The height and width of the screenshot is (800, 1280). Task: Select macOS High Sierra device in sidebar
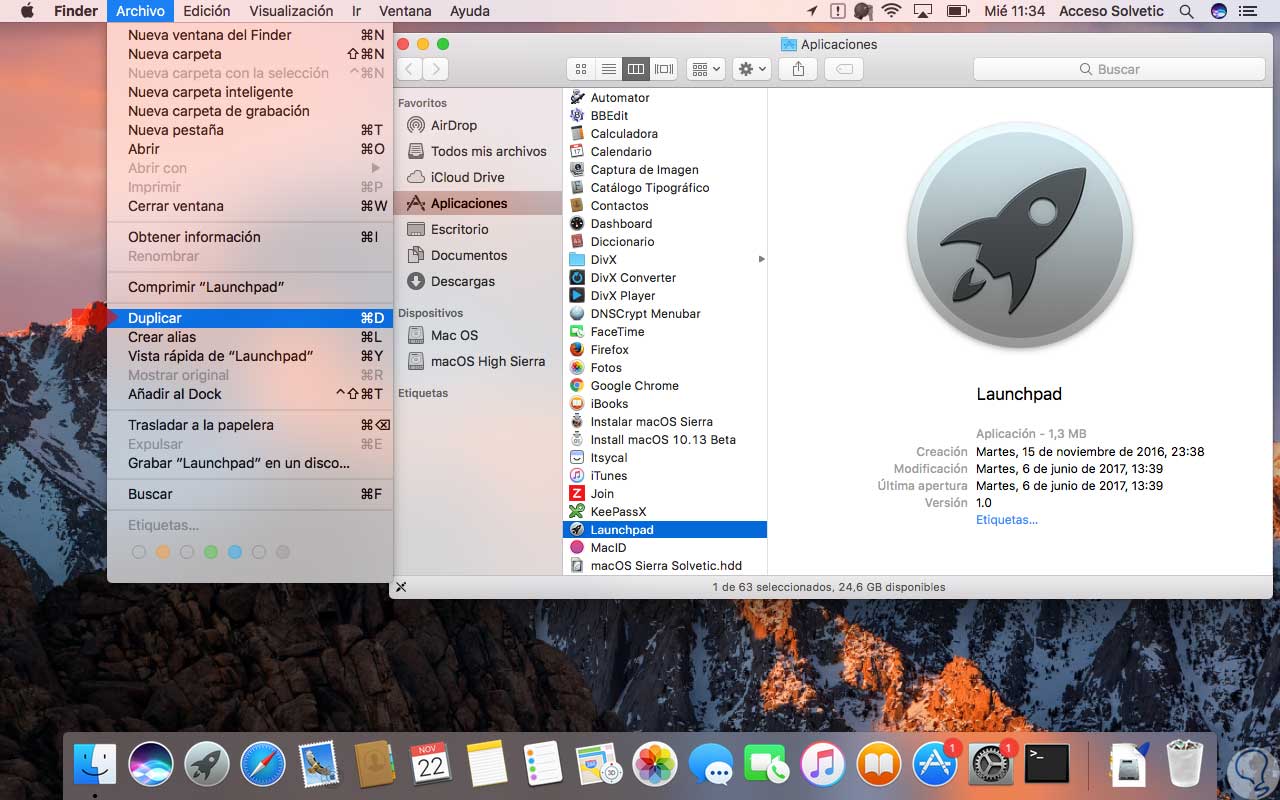[x=478, y=361]
